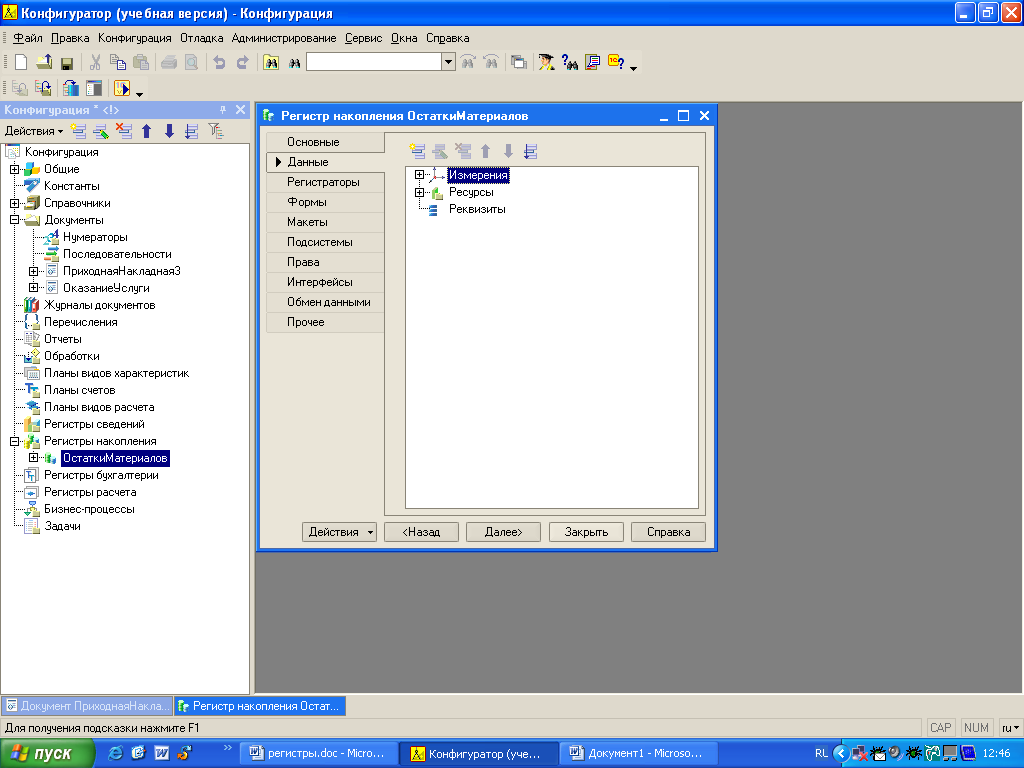Collapse the Документы tree branch

[14, 220]
